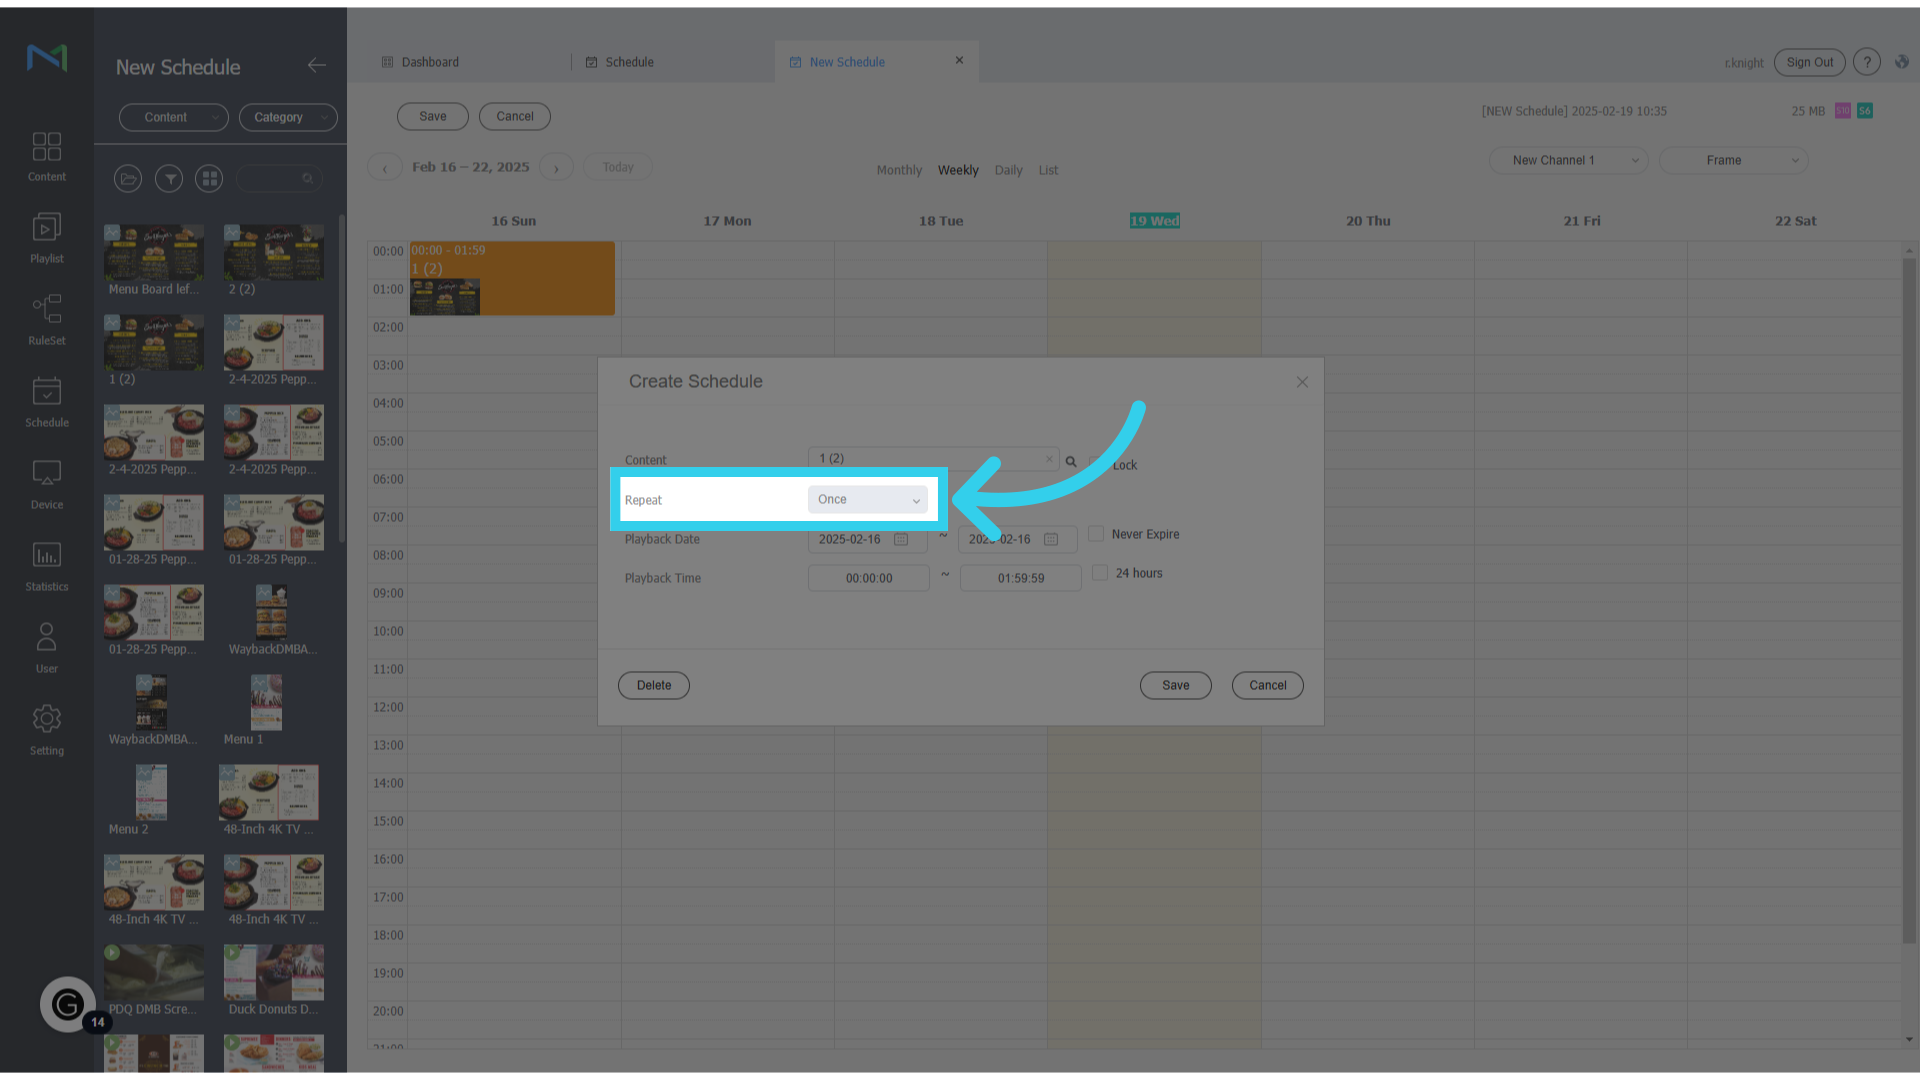
Task: Open the Repeat dropdown showing Once
Action: click(x=867, y=500)
